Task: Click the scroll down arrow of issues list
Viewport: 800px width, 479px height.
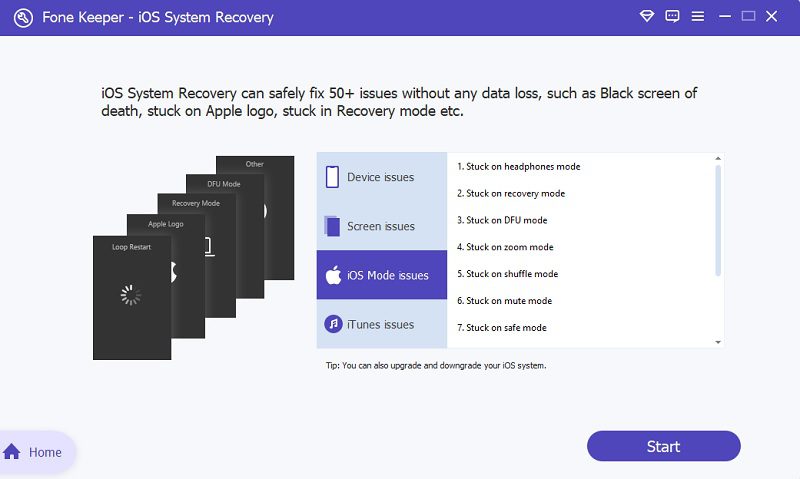Action: click(x=718, y=342)
